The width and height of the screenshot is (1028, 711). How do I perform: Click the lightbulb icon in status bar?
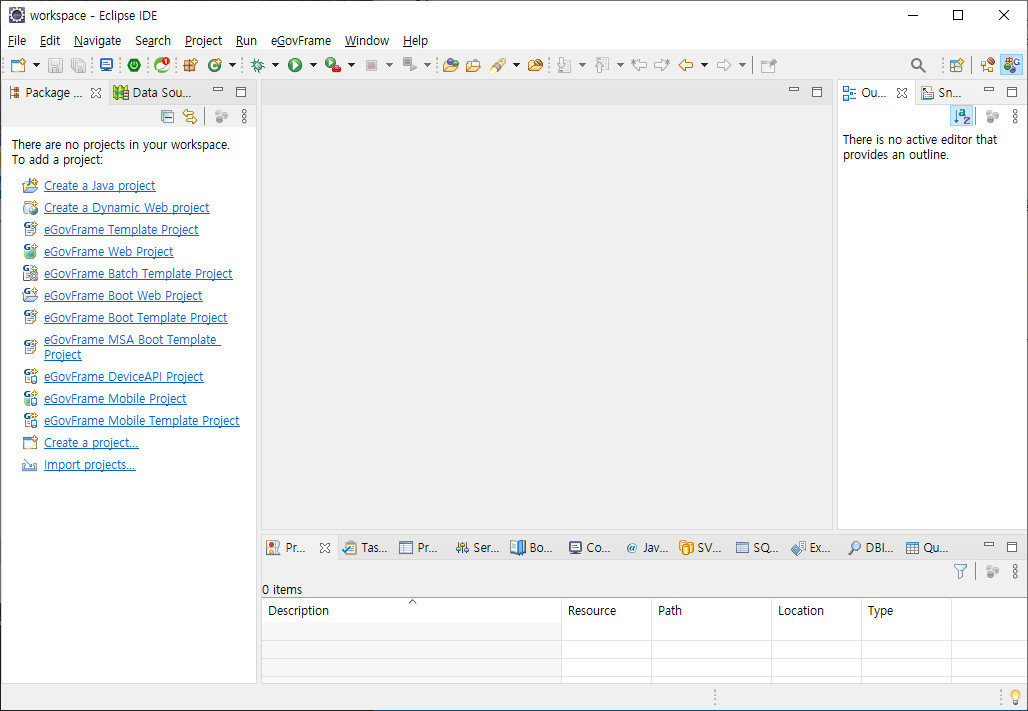coord(1015,696)
